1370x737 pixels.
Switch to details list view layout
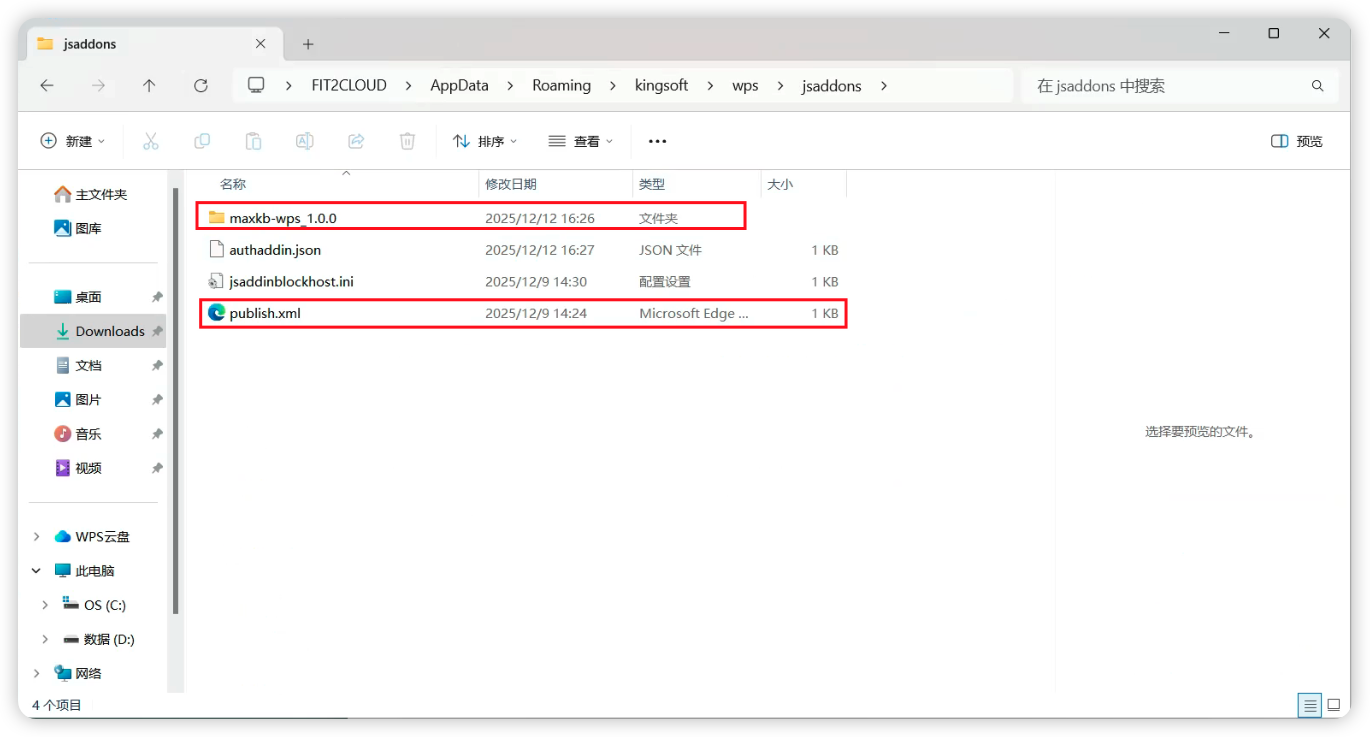(x=1310, y=705)
